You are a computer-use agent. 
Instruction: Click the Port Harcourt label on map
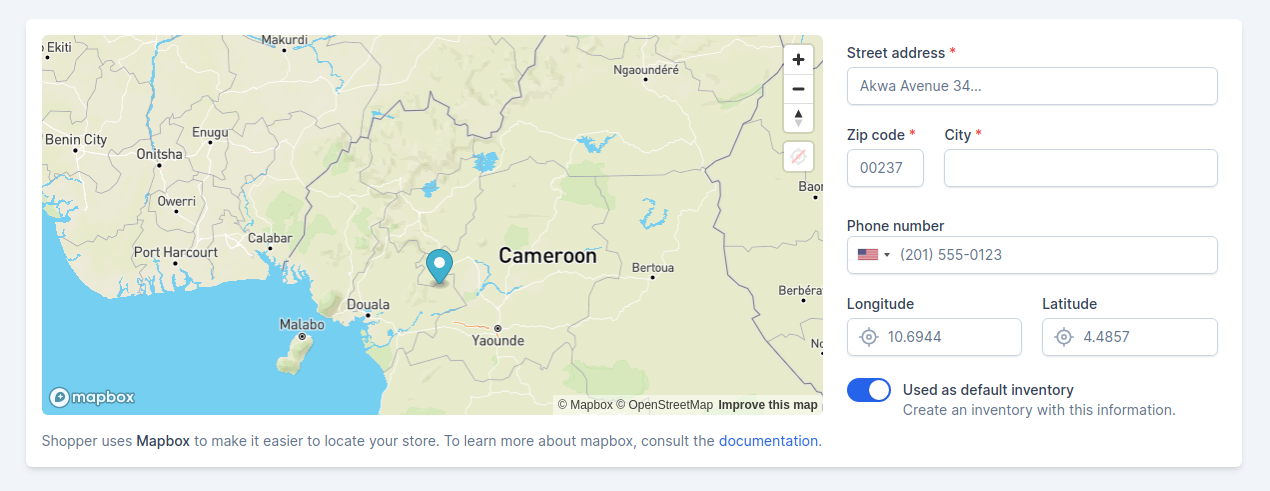pos(176,252)
